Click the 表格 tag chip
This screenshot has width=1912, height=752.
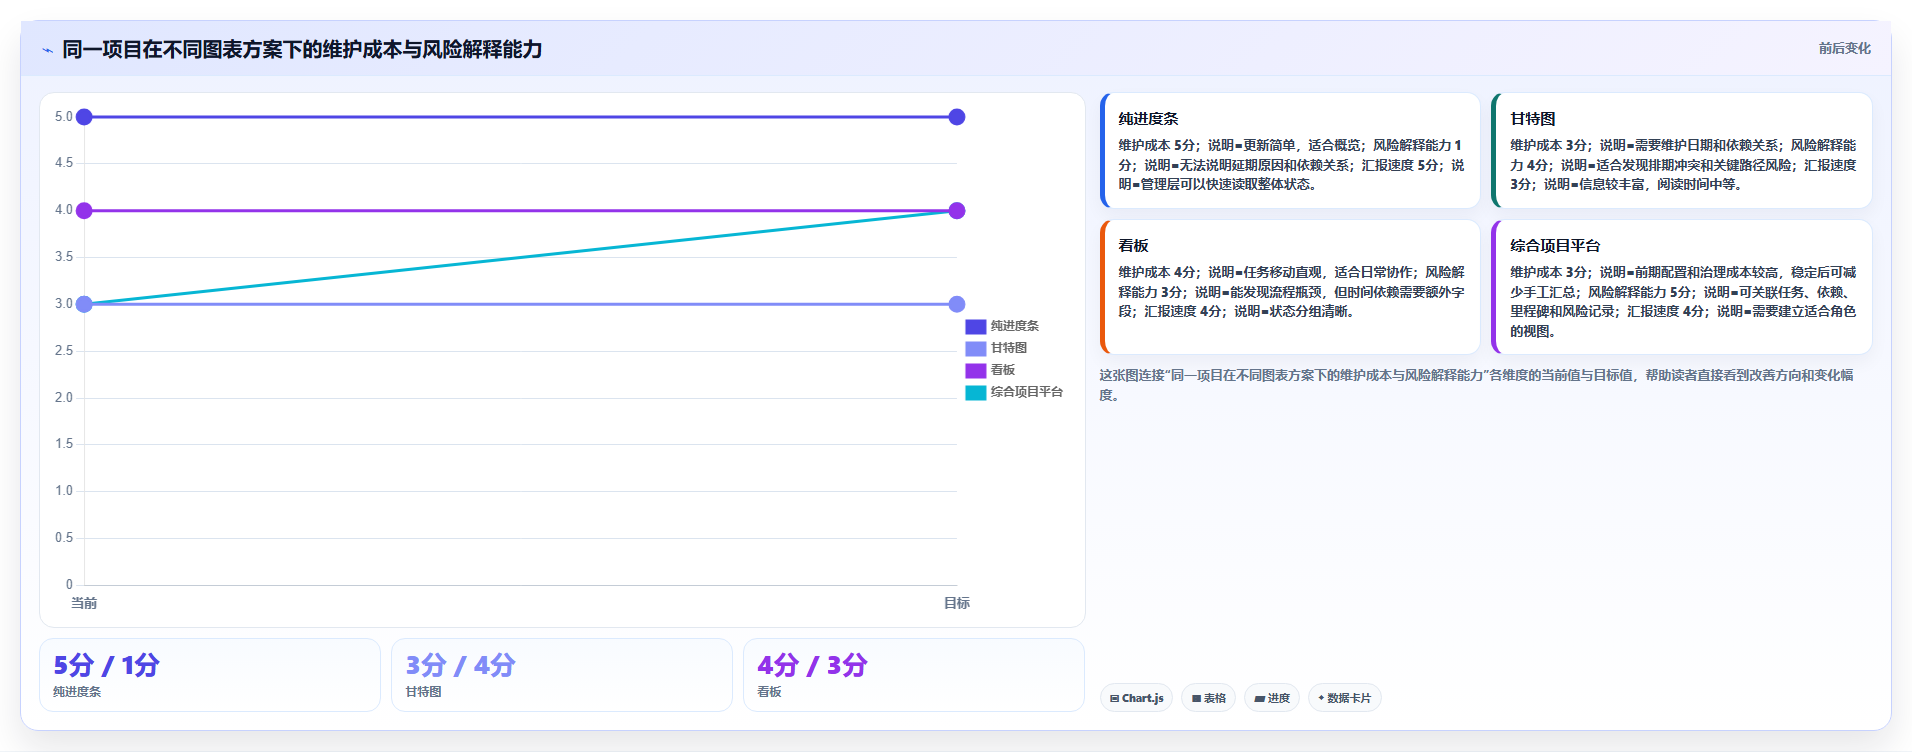(1209, 698)
